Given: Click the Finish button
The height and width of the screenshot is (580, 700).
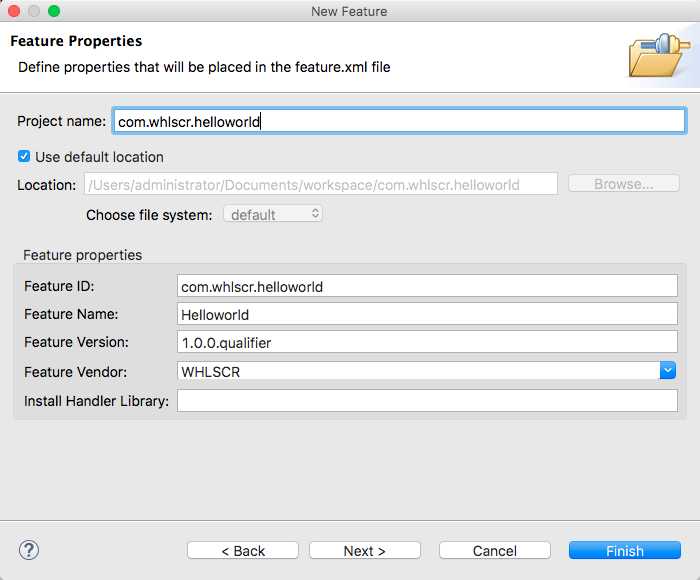Looking at the screenshot, I should coord(625,551).
